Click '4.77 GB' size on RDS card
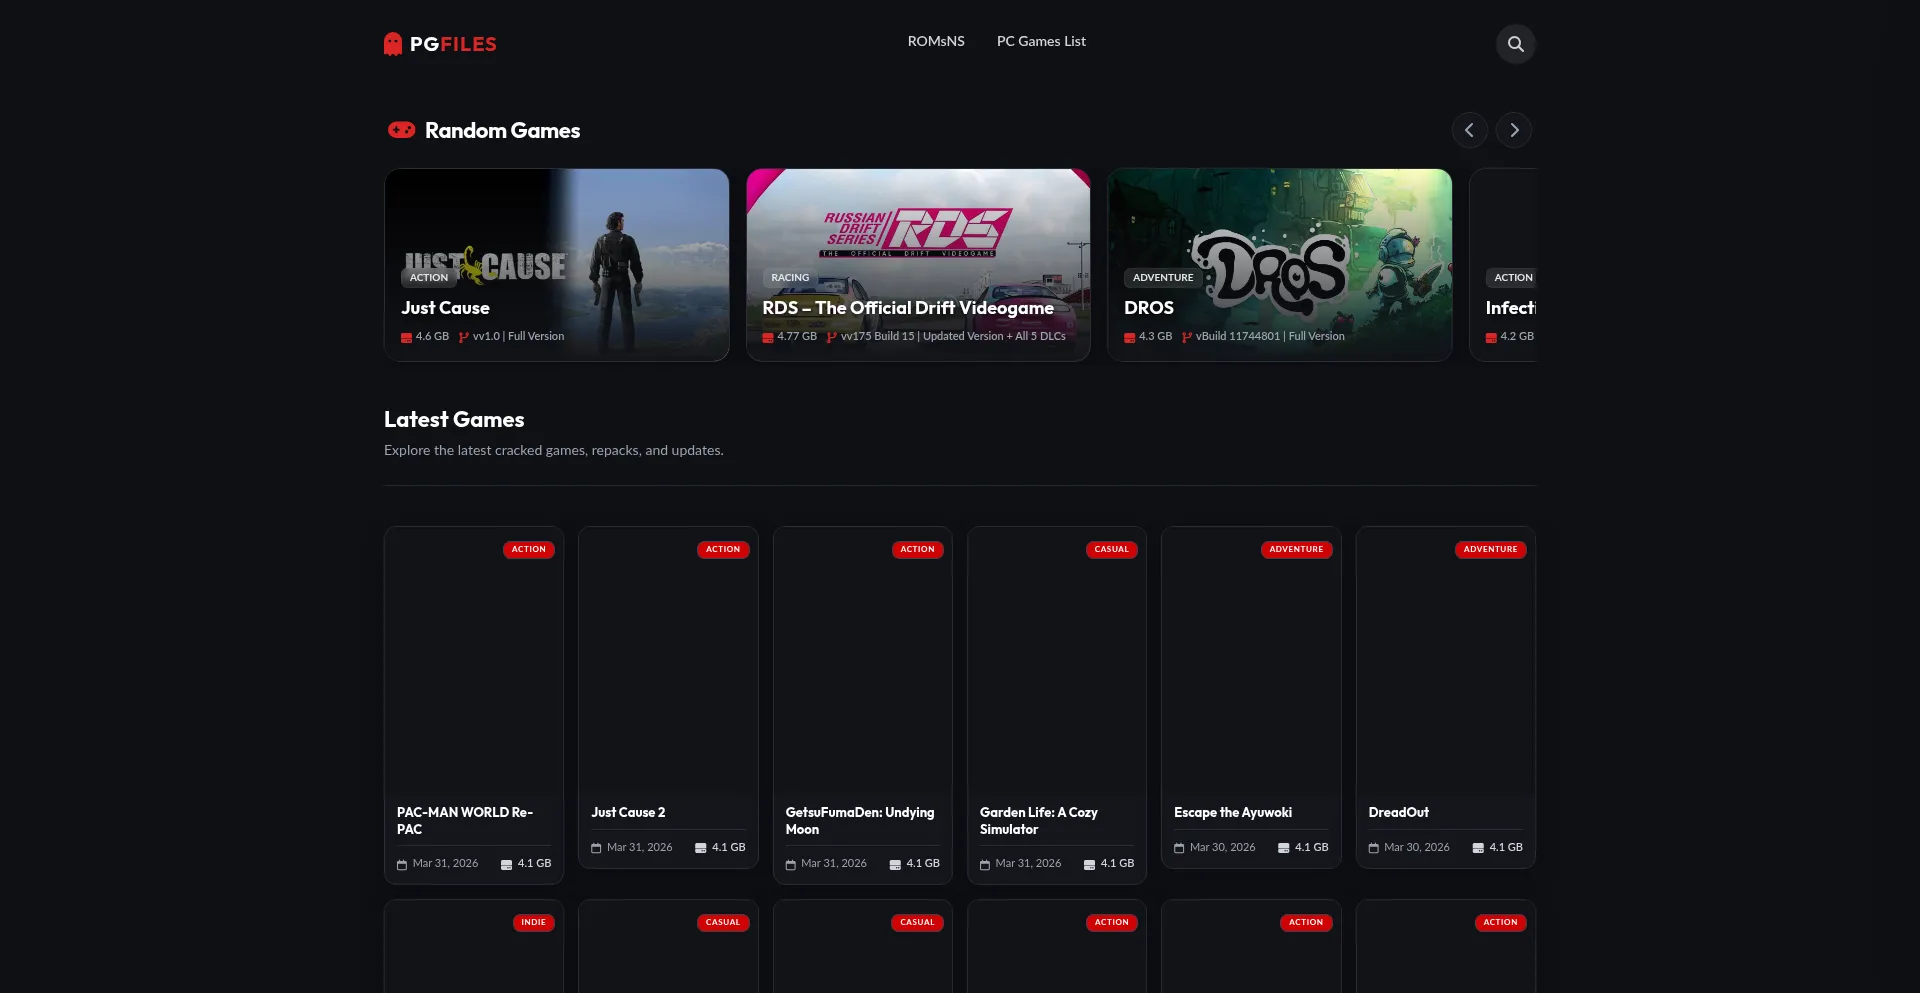Viewport: 1920px width, 993px height. point(797,337)
